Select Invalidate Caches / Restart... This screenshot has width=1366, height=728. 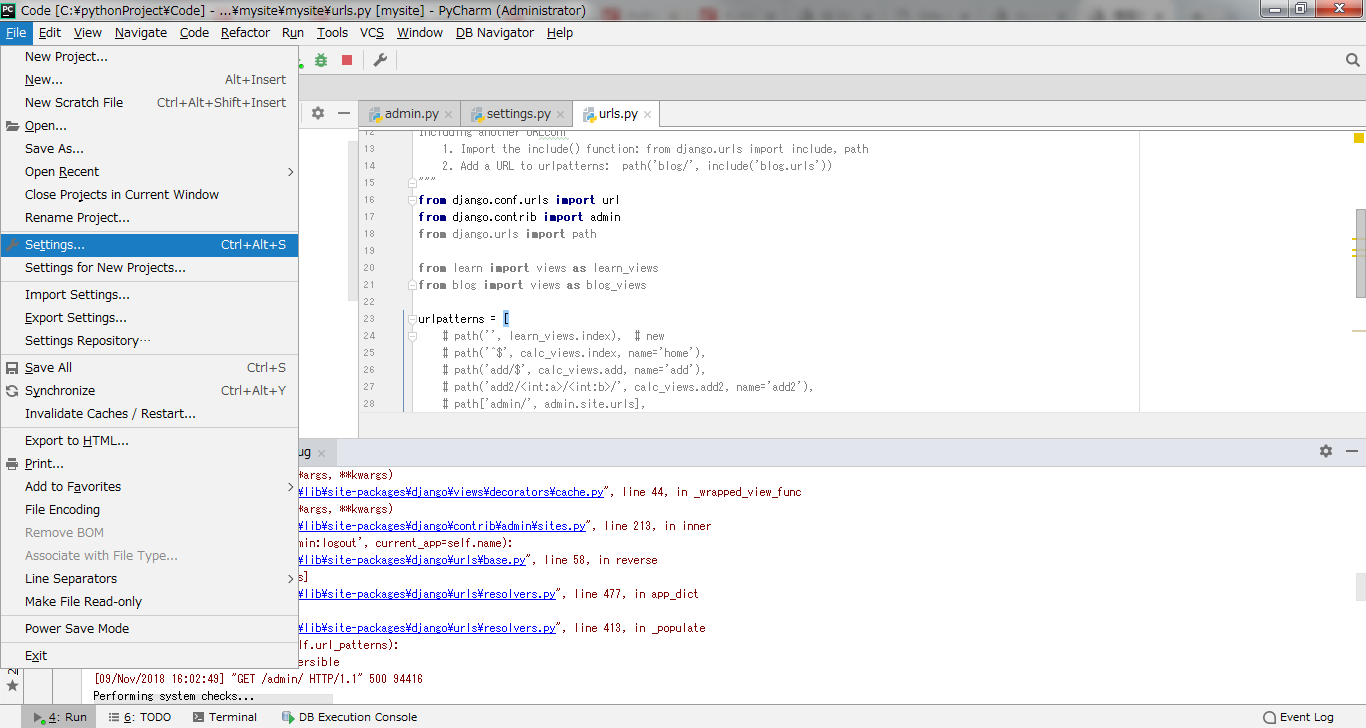[x=149, y=414]
